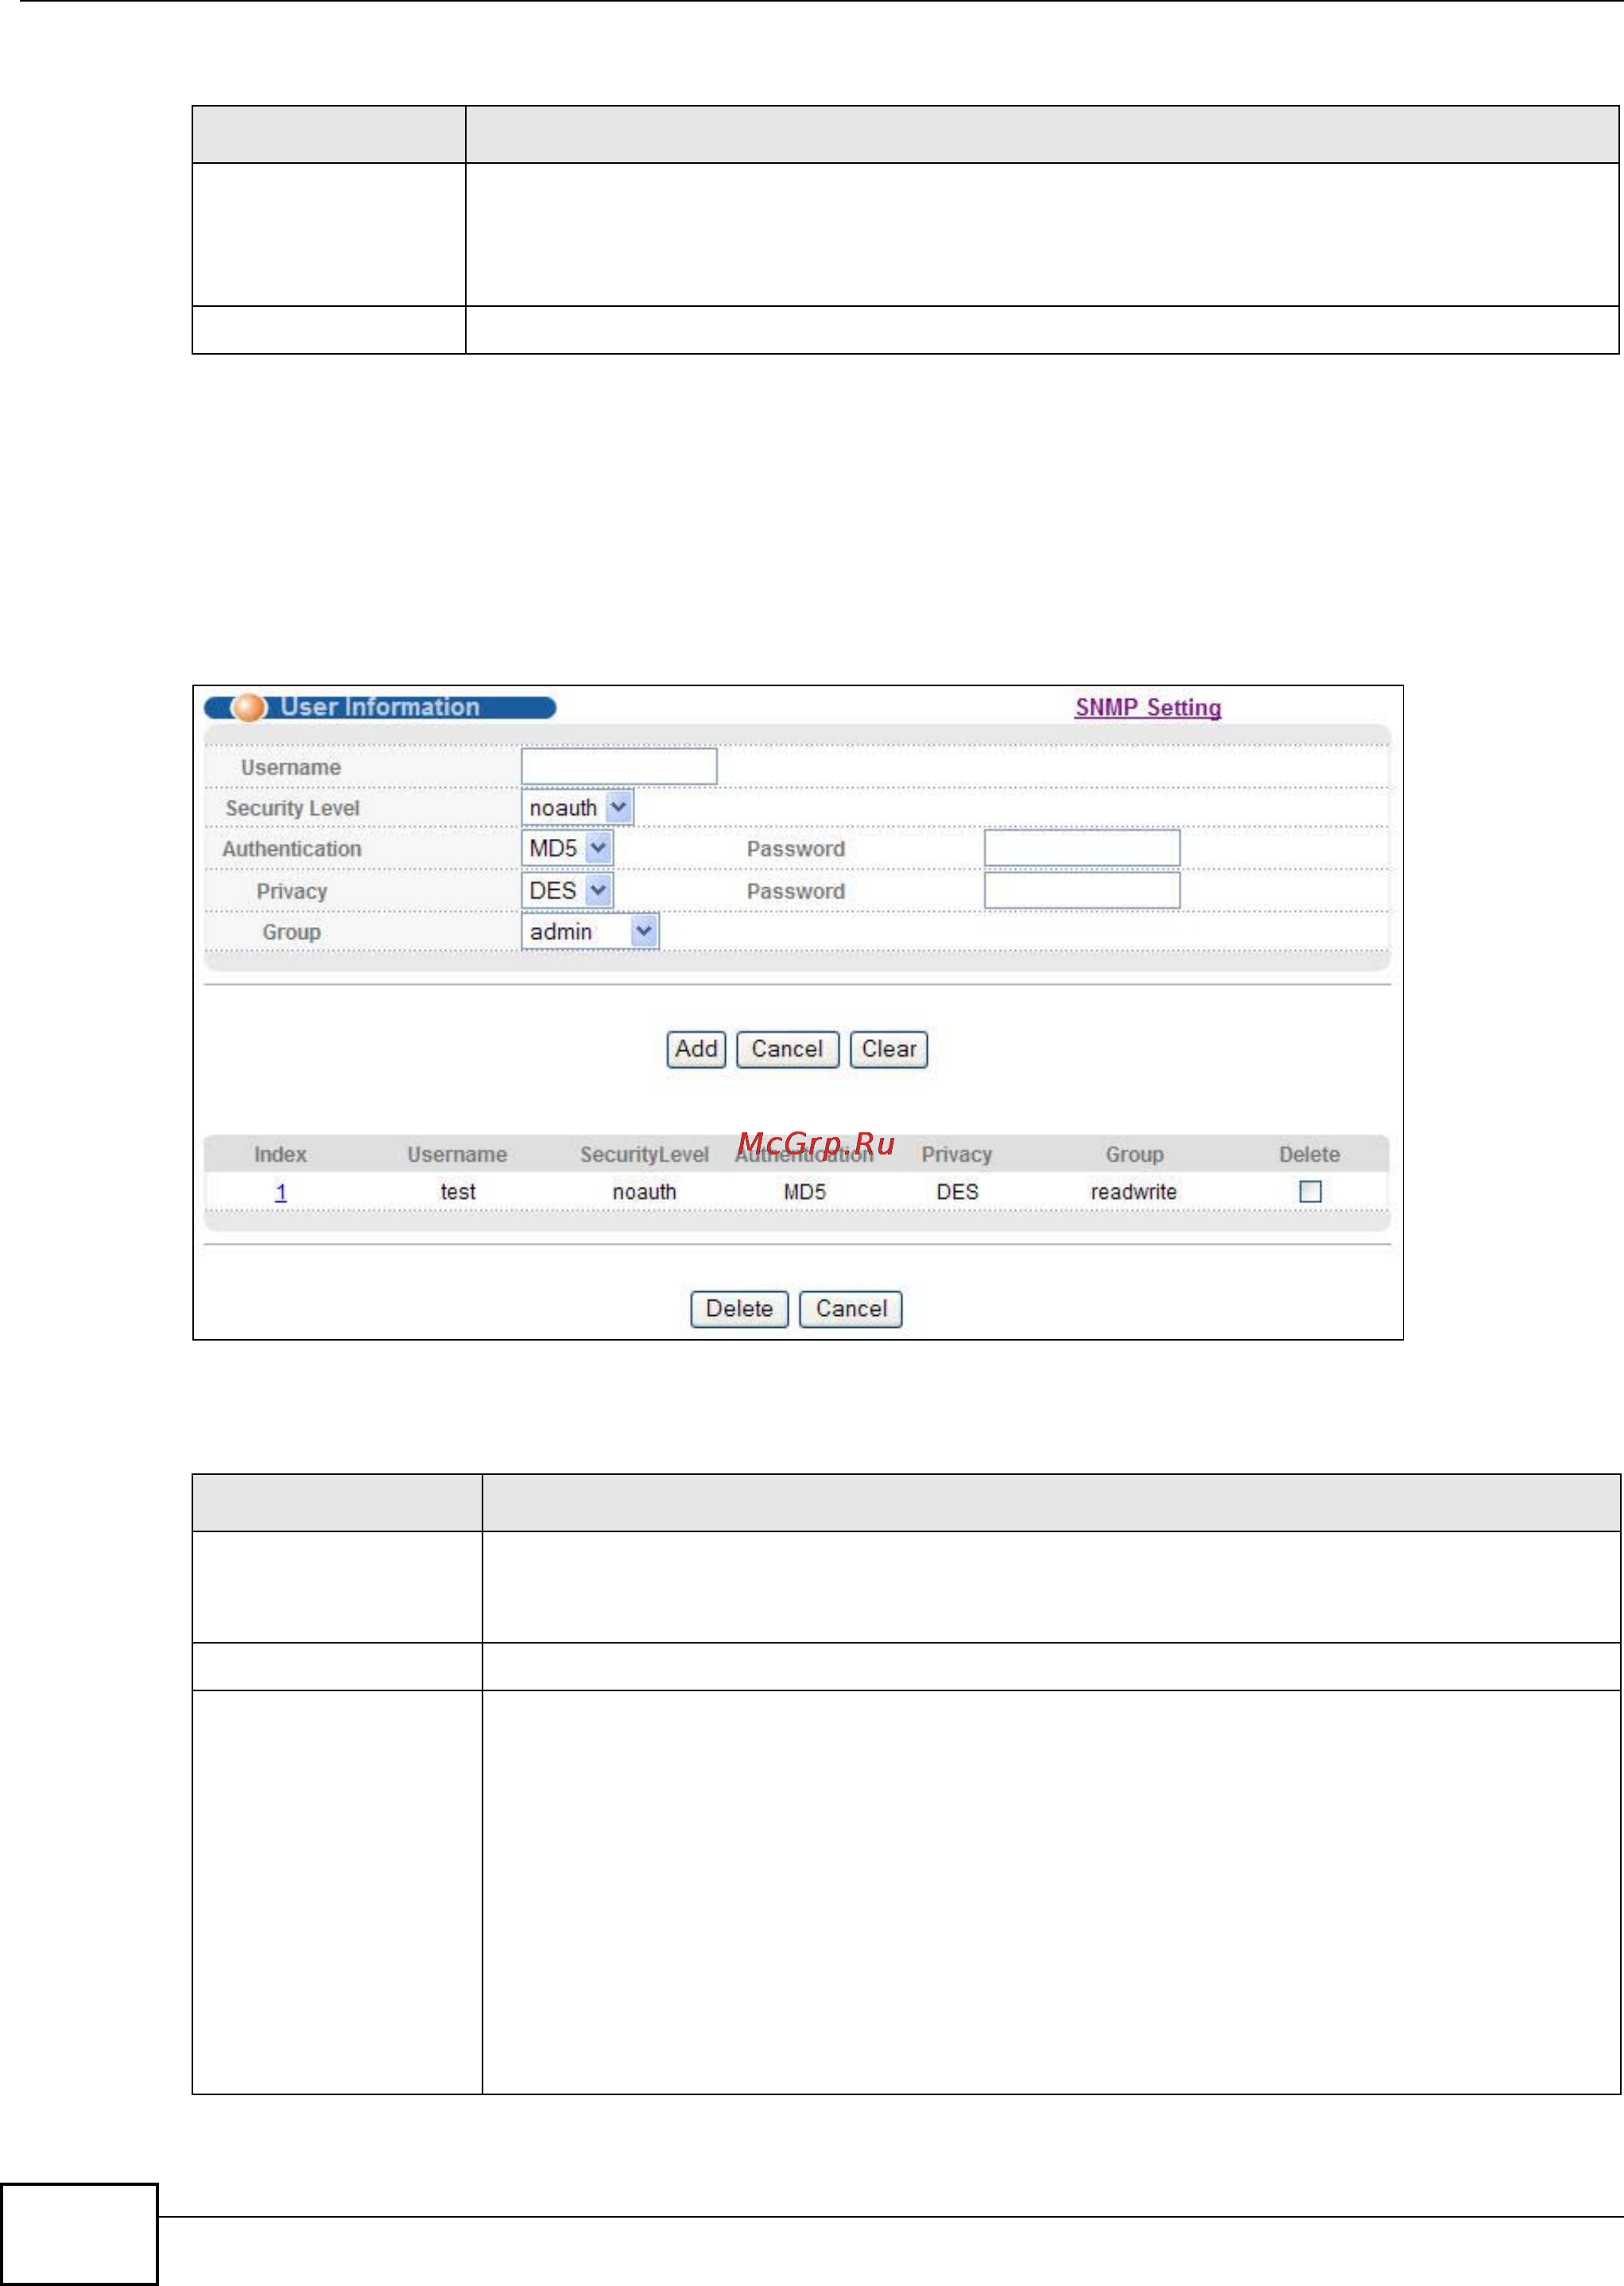
Task: Click the Group column header
Action: (x=1134, y=1154)
